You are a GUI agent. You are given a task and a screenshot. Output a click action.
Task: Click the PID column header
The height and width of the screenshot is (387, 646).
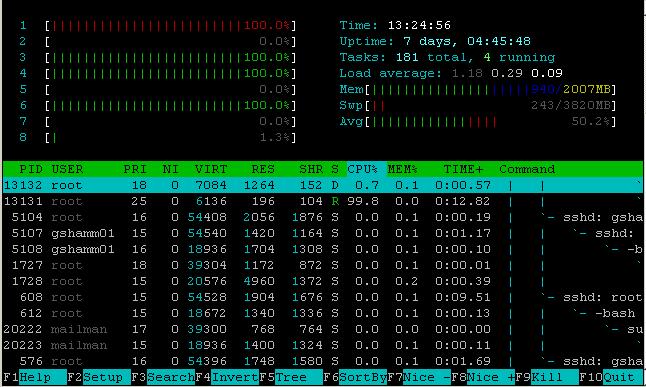click(30, 169)
